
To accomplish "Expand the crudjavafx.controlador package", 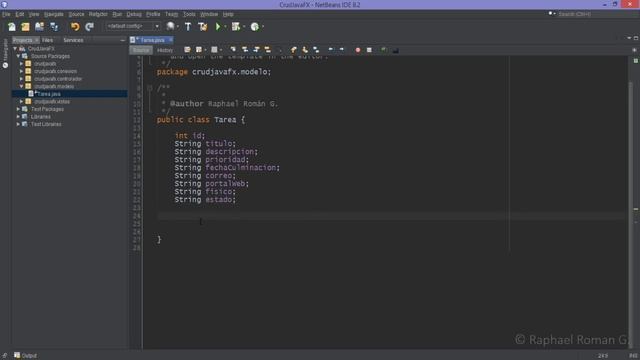I will click(x=22, y=79).
